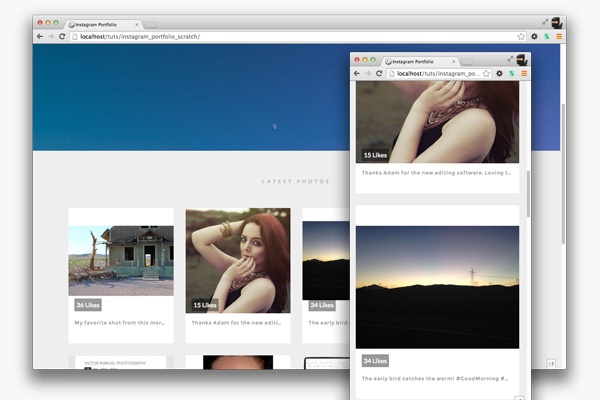Click Forward arrow in large browser window
This screenshot has width=600, height=400.
pos(51,36)
